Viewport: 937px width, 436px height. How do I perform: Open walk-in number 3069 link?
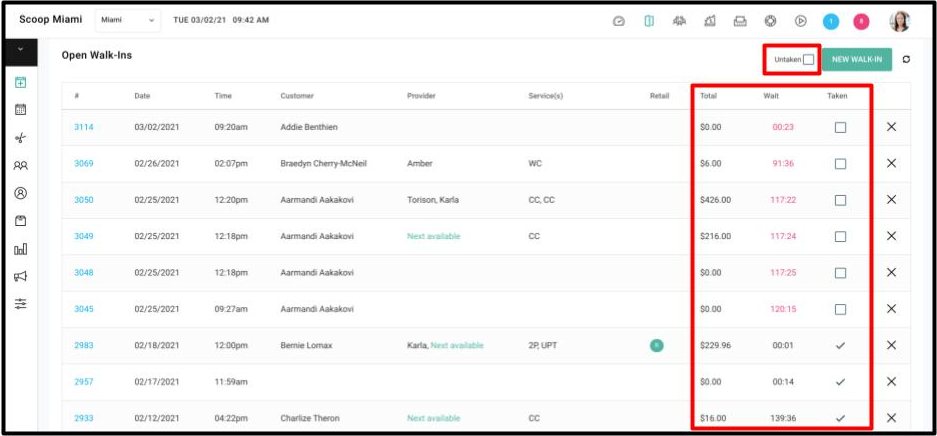[x=84, y=163]
